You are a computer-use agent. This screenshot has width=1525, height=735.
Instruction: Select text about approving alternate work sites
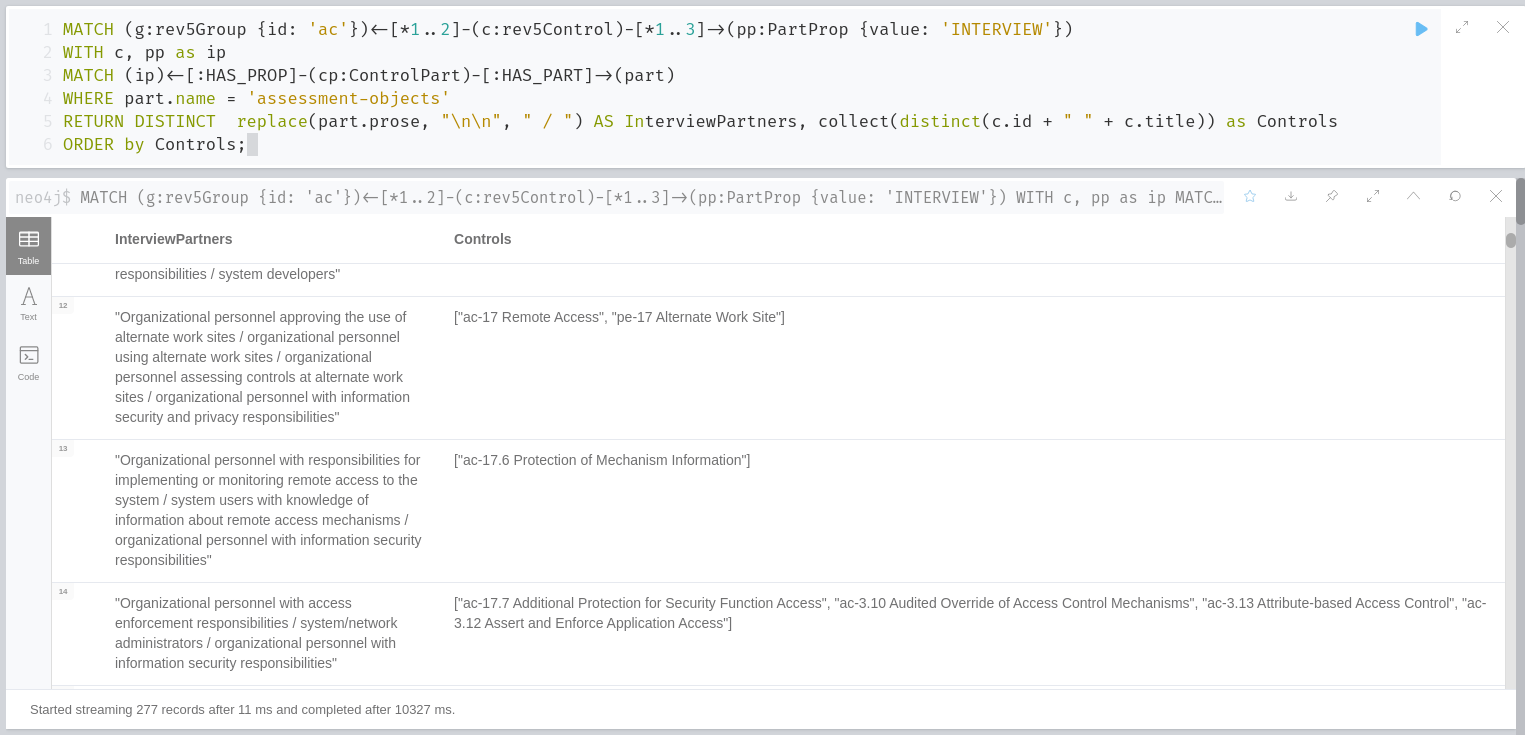[263, 367]
